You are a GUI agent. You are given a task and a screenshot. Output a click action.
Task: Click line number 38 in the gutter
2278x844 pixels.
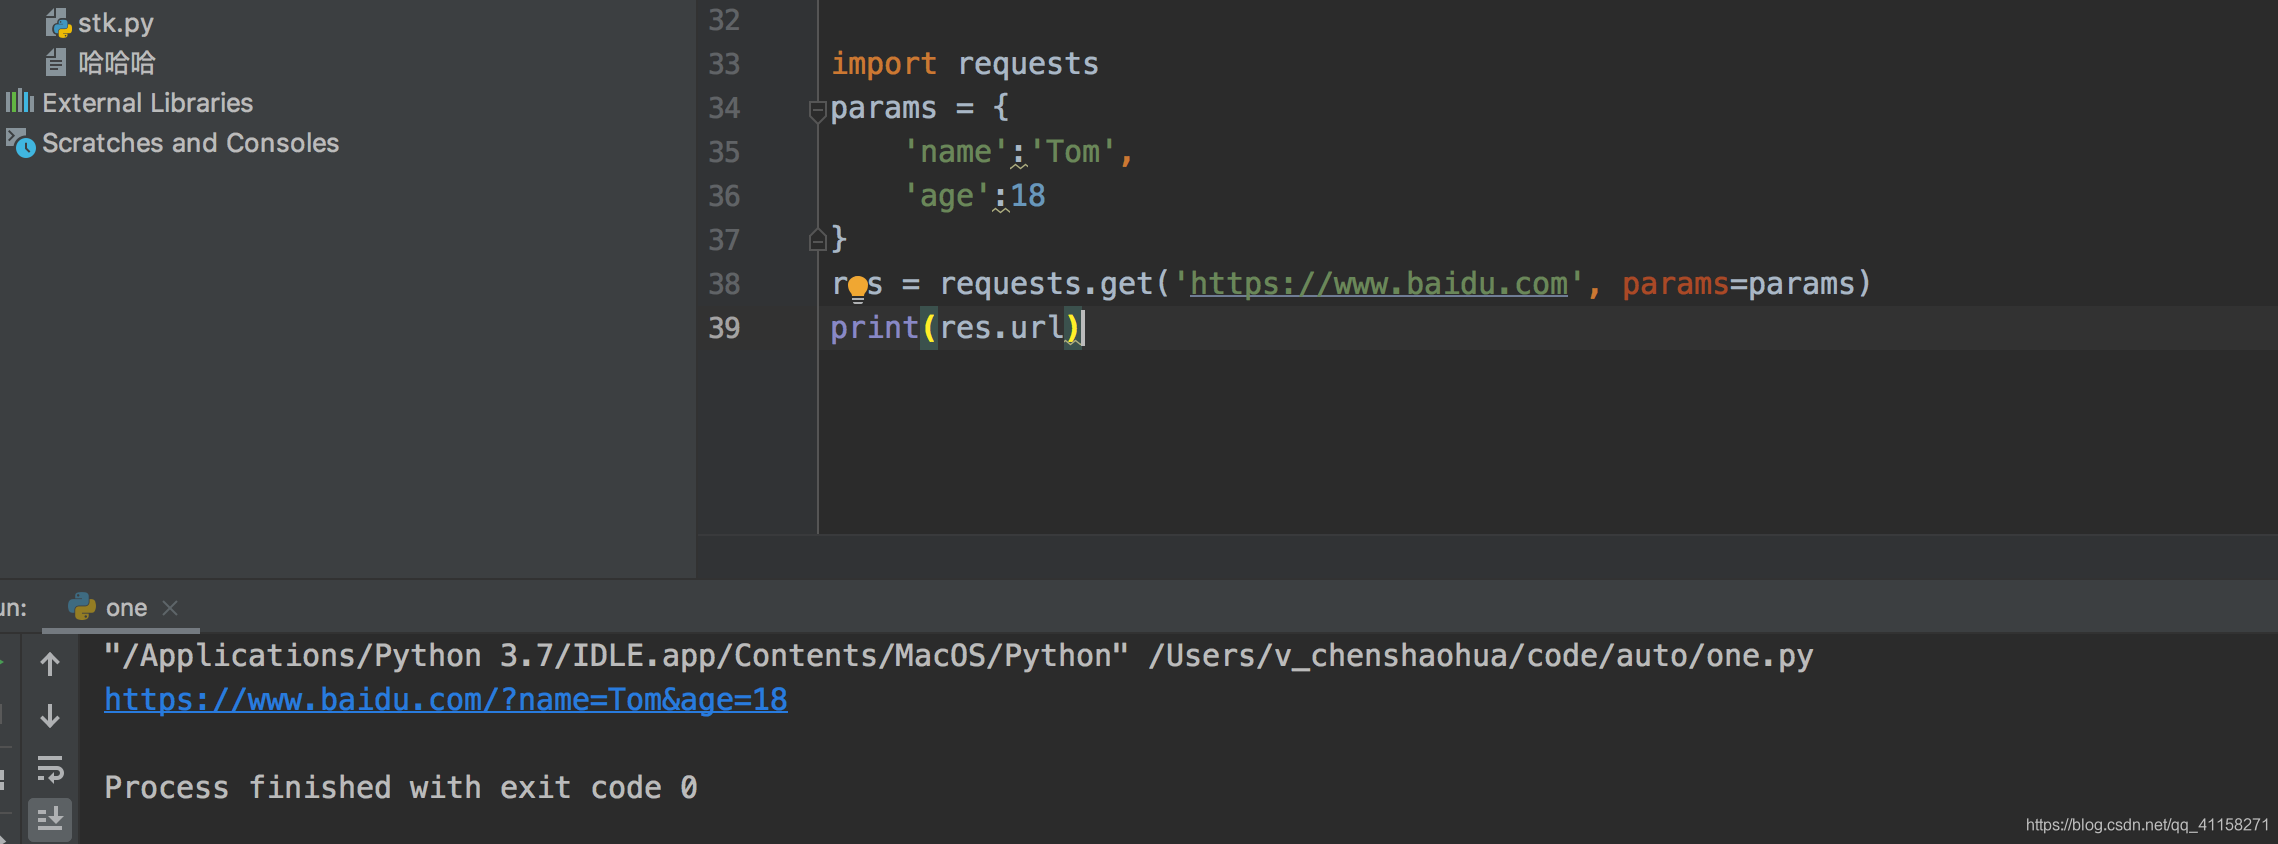pyautogui.click(x=724, y=284)
